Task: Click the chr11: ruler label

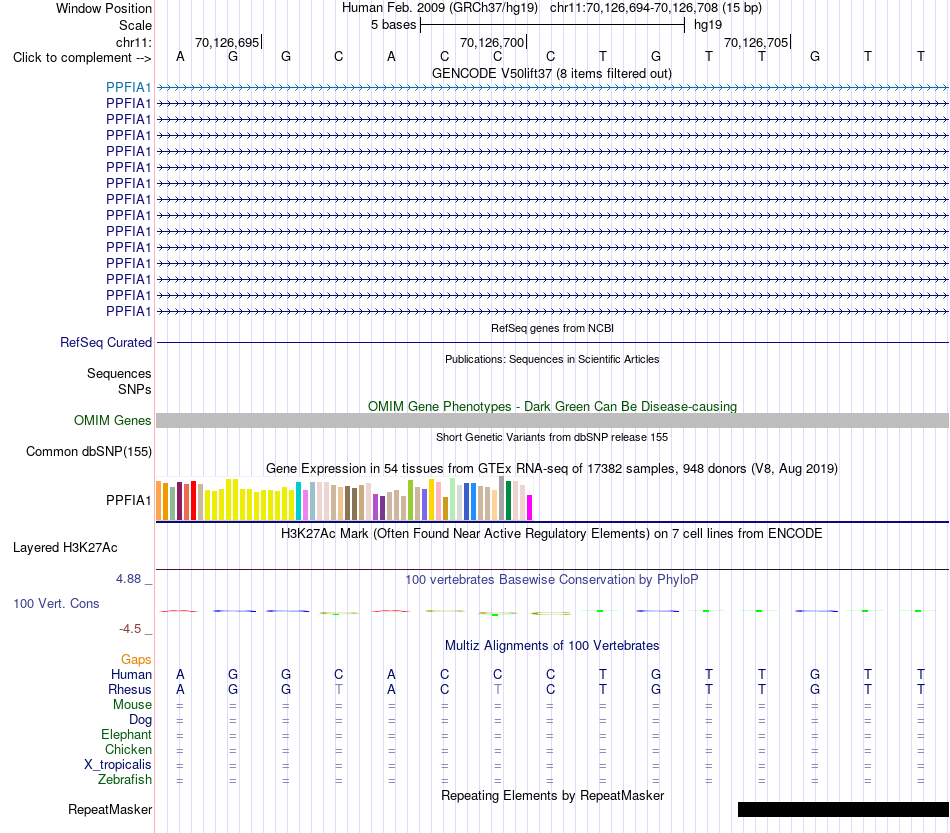Action: 133,42
